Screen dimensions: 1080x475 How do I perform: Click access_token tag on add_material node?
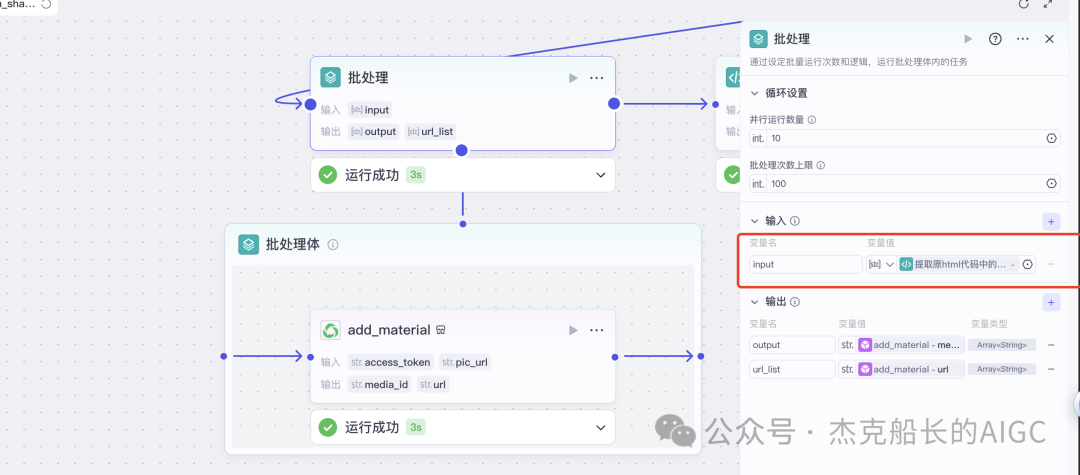point(391,362)
